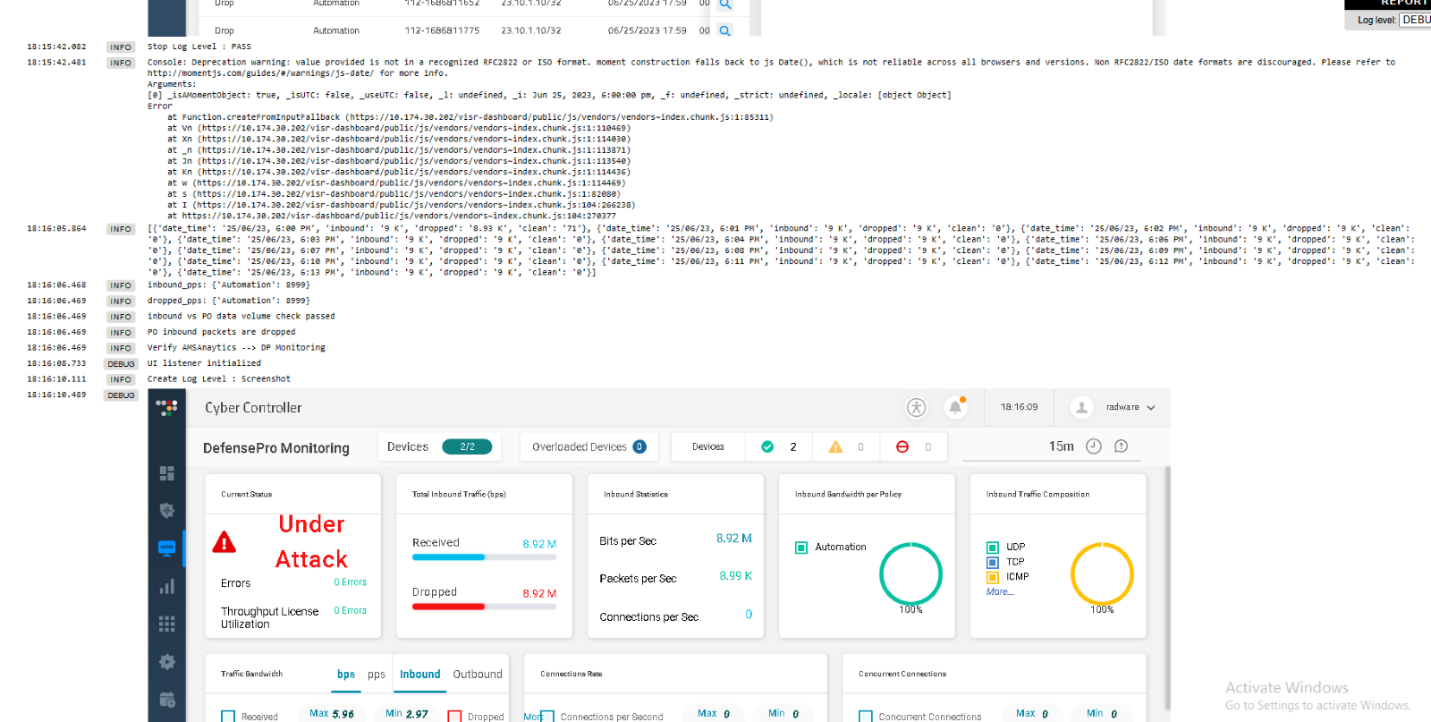The height and width of the screenshot is (722, 1431).
Task: Toggle the Automation policy legend checkbox
Action: point(801,547)
